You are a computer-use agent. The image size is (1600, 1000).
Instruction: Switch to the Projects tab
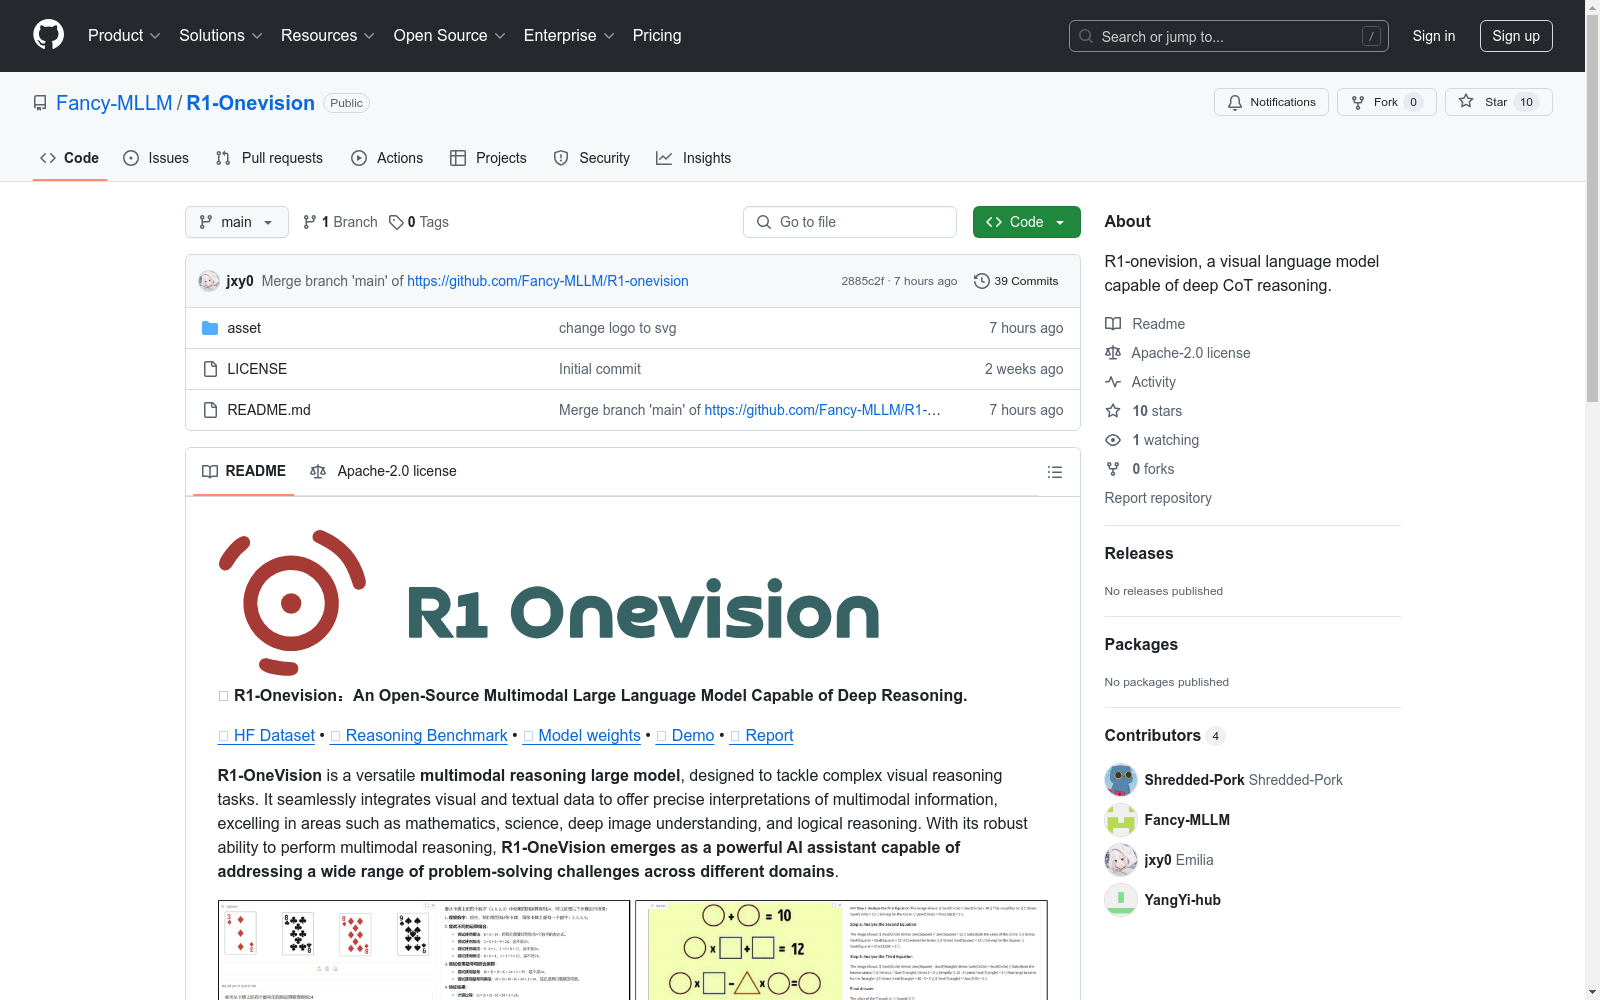488,158
